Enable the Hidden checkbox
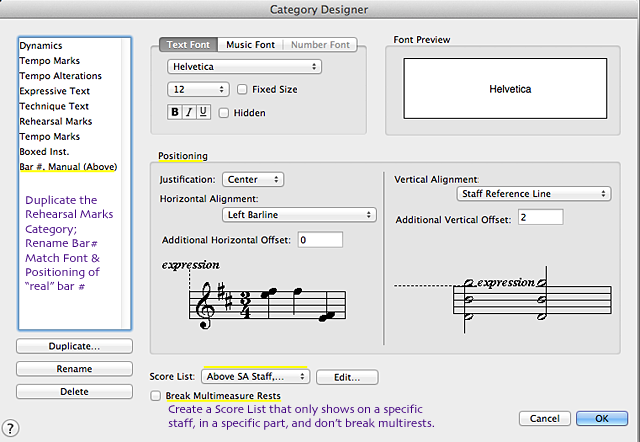 (224, 113)
